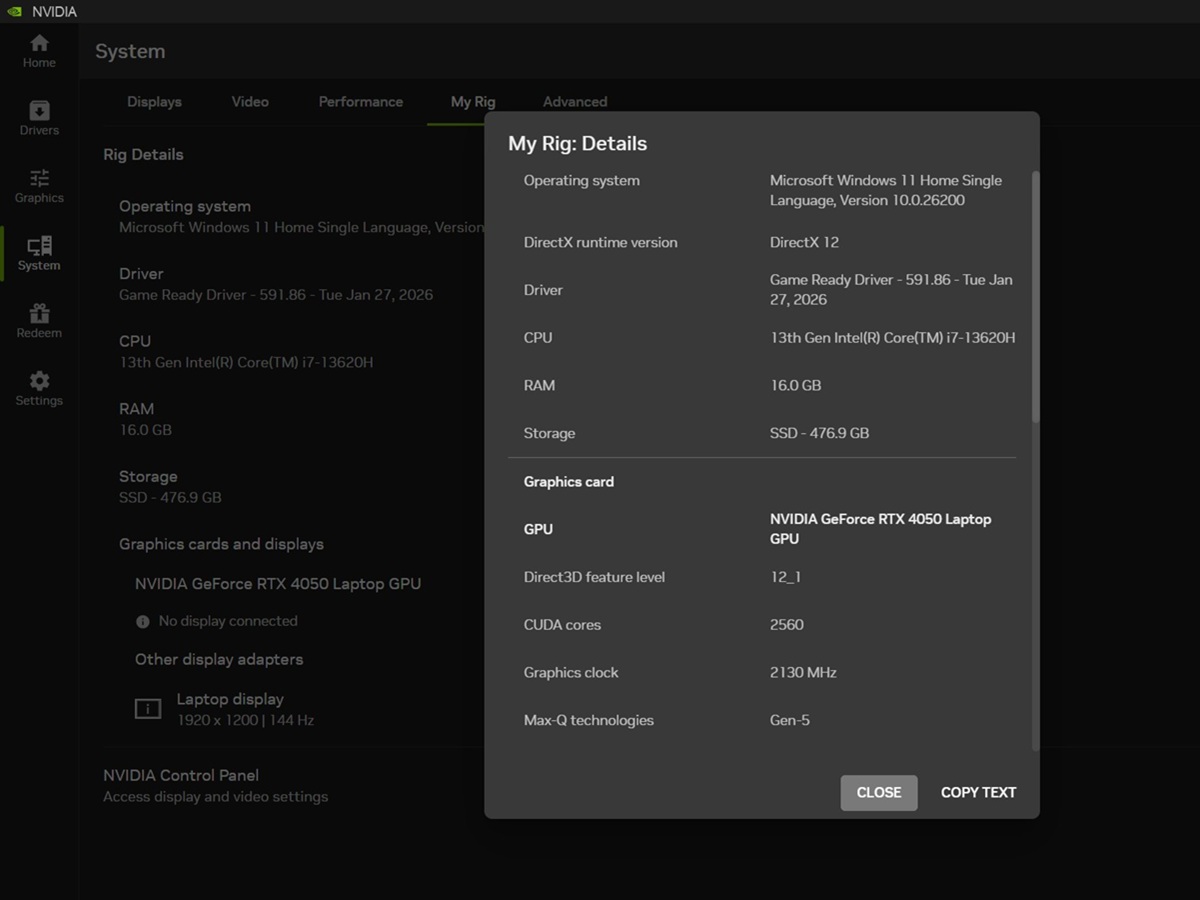Viewport: 1200px width, 900px height.
Task: Click the CUDA cores value 2560
Action: pyautogui.click(x=787, y=625)
